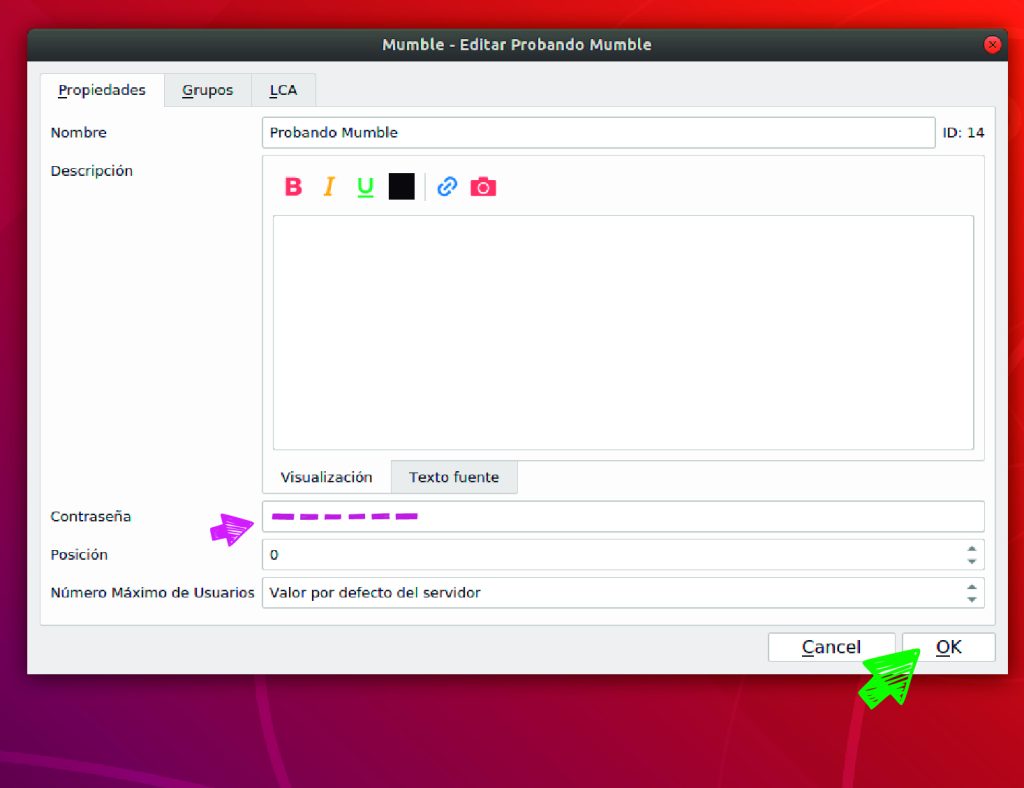The height and width of the screenshot is (788, 1024).
Task: Focus the Contraseña password field
Action: tap(623, 516)
